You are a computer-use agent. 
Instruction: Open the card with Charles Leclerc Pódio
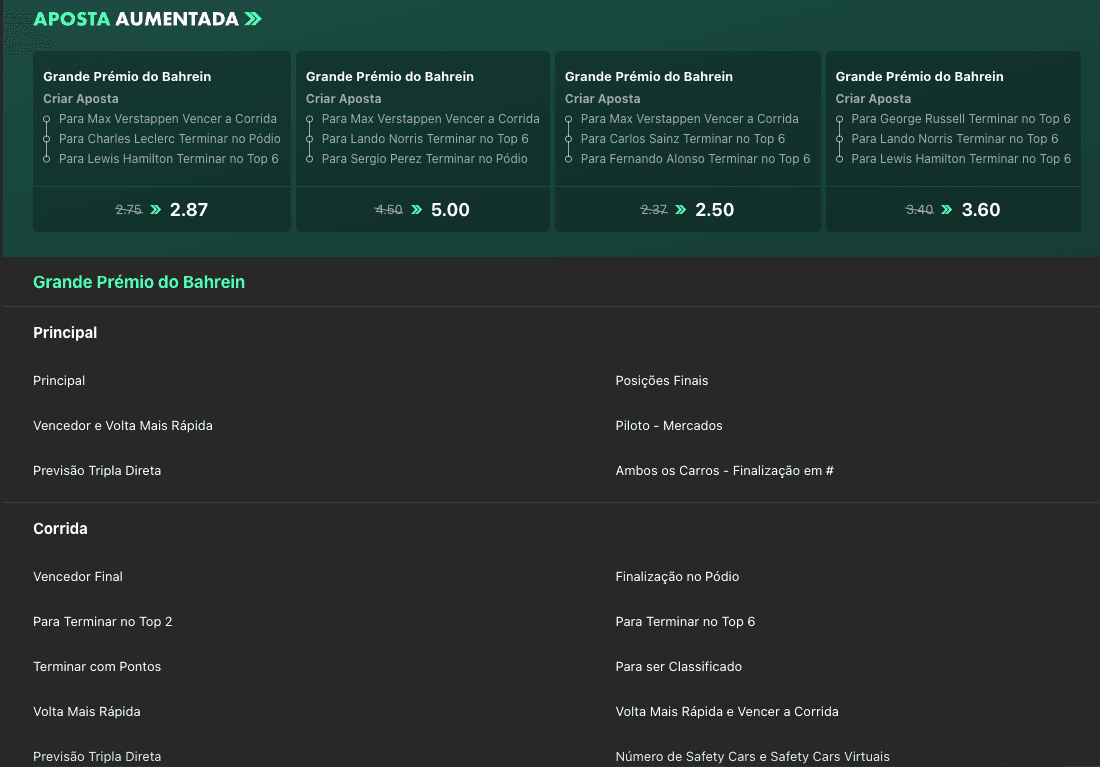tap(162, 141)
